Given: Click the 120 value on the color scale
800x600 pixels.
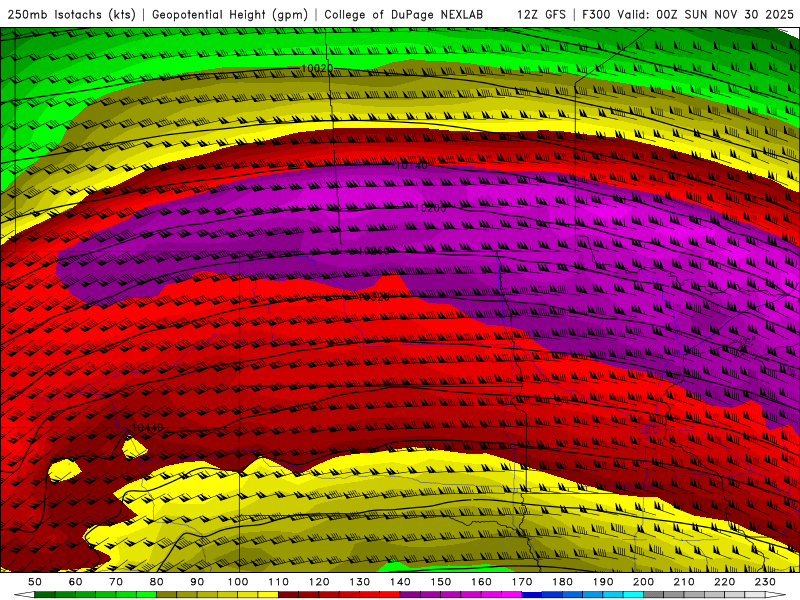Looking at the screenshot, I should pos(319,582).
